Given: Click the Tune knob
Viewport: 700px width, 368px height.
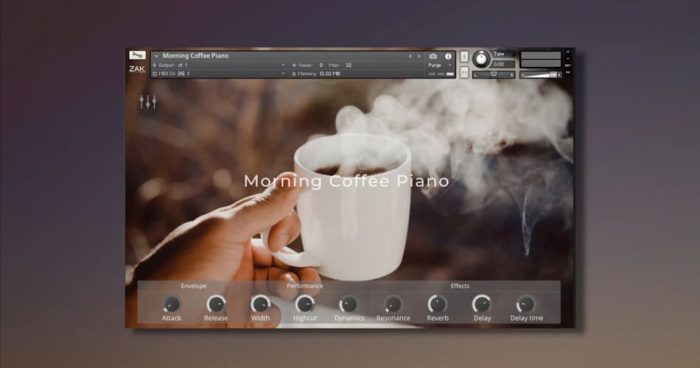Looking at the screenshot, I should pyautogui.click(x=481, y=59).
